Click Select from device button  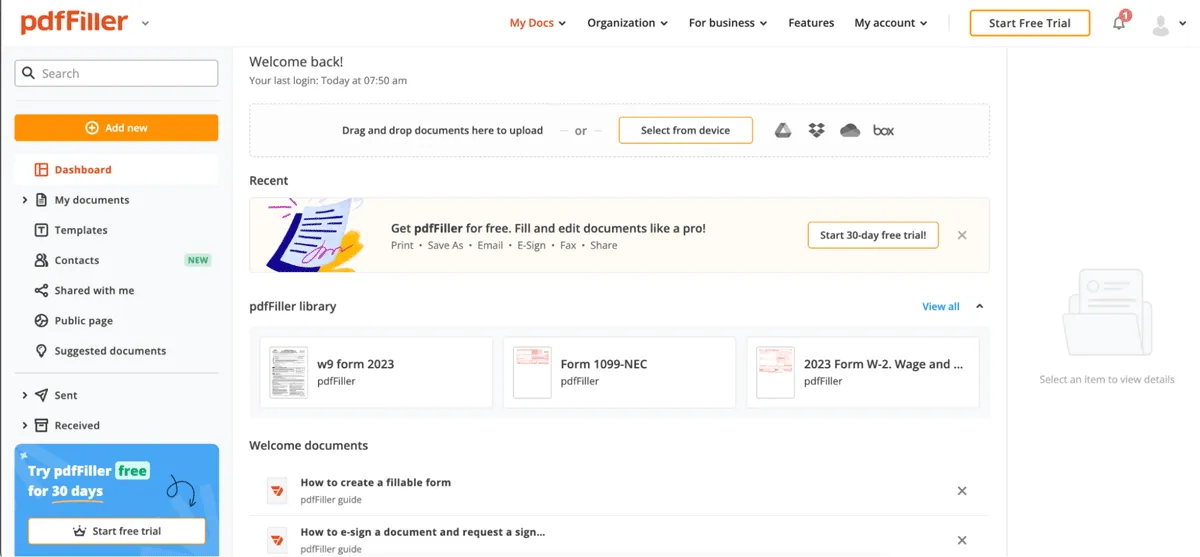tap(685, 130)
